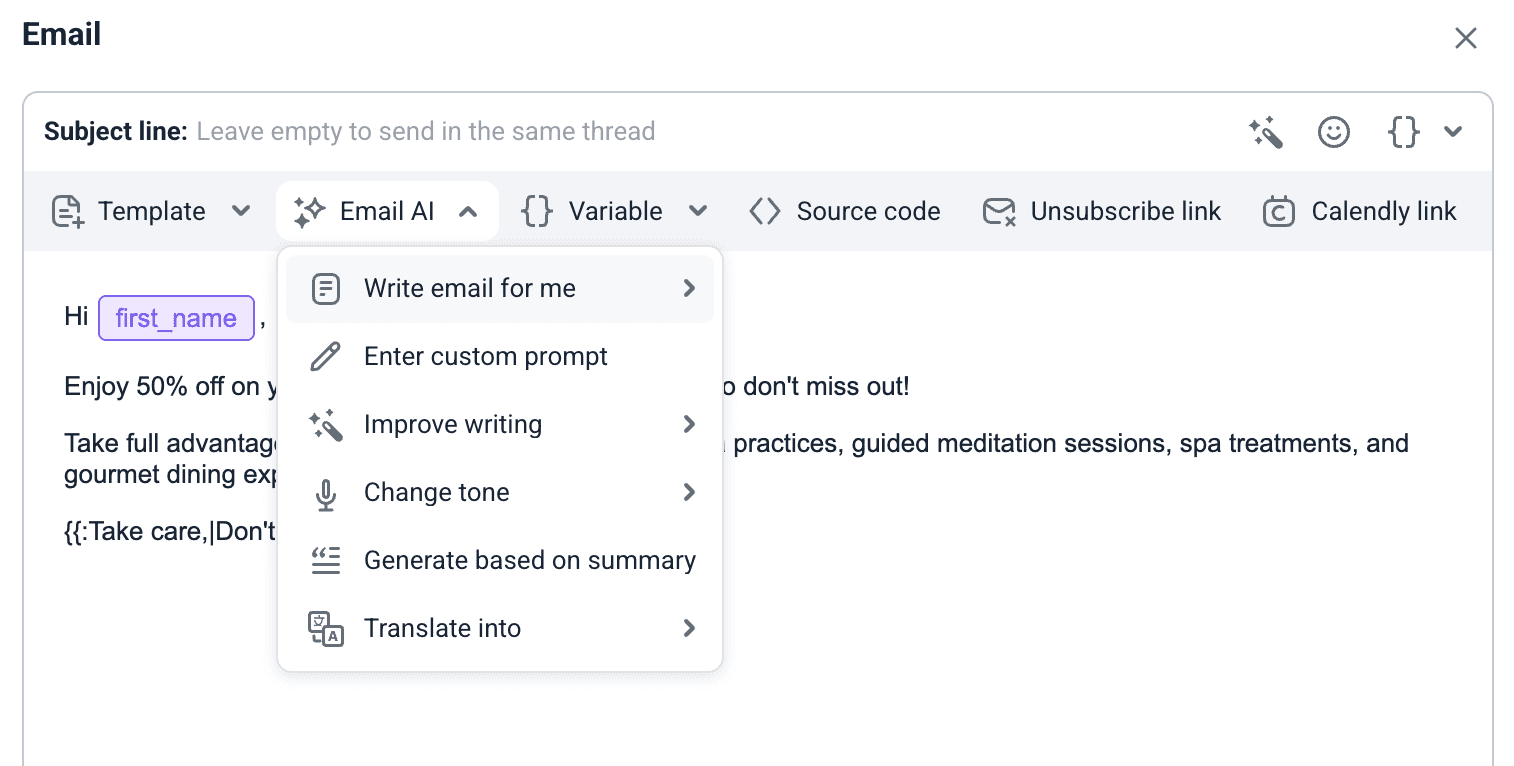Open the Improve writing submenu
The image size is (1514, 766).
(453, 425)
